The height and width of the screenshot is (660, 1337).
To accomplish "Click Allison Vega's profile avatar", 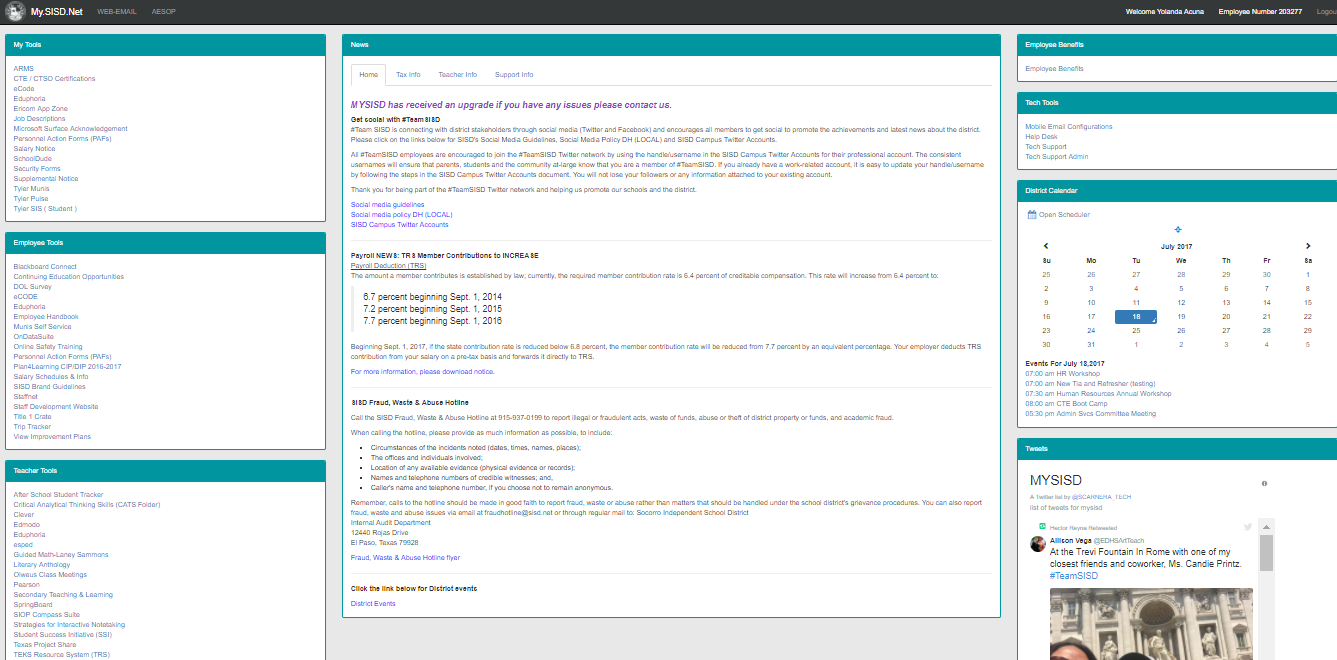I will tap(1039, 543).
